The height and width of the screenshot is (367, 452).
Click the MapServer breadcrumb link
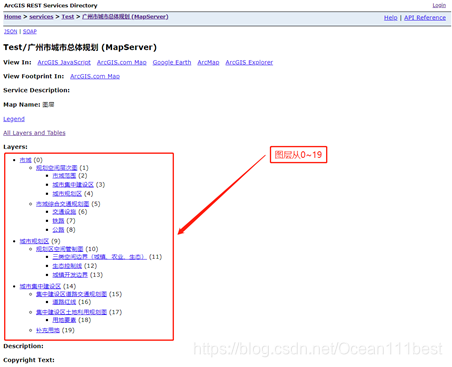[125, 17]
